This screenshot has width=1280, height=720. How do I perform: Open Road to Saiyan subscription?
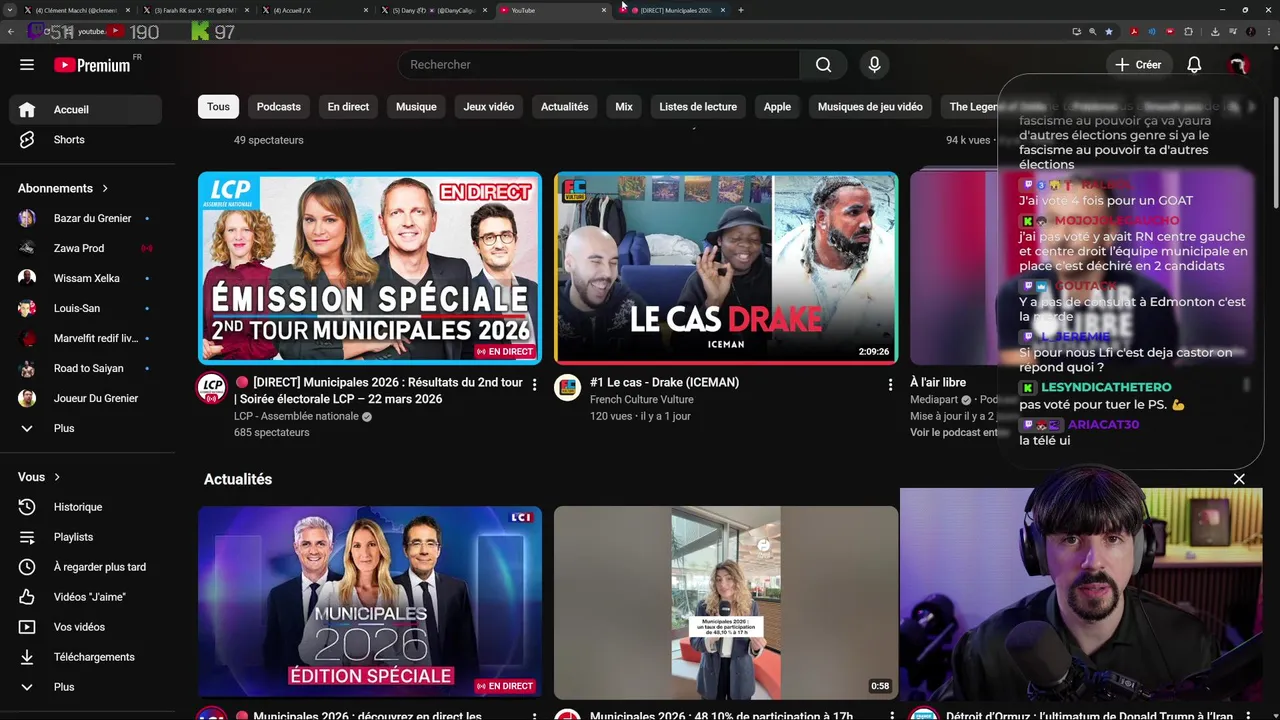[86, 368]
